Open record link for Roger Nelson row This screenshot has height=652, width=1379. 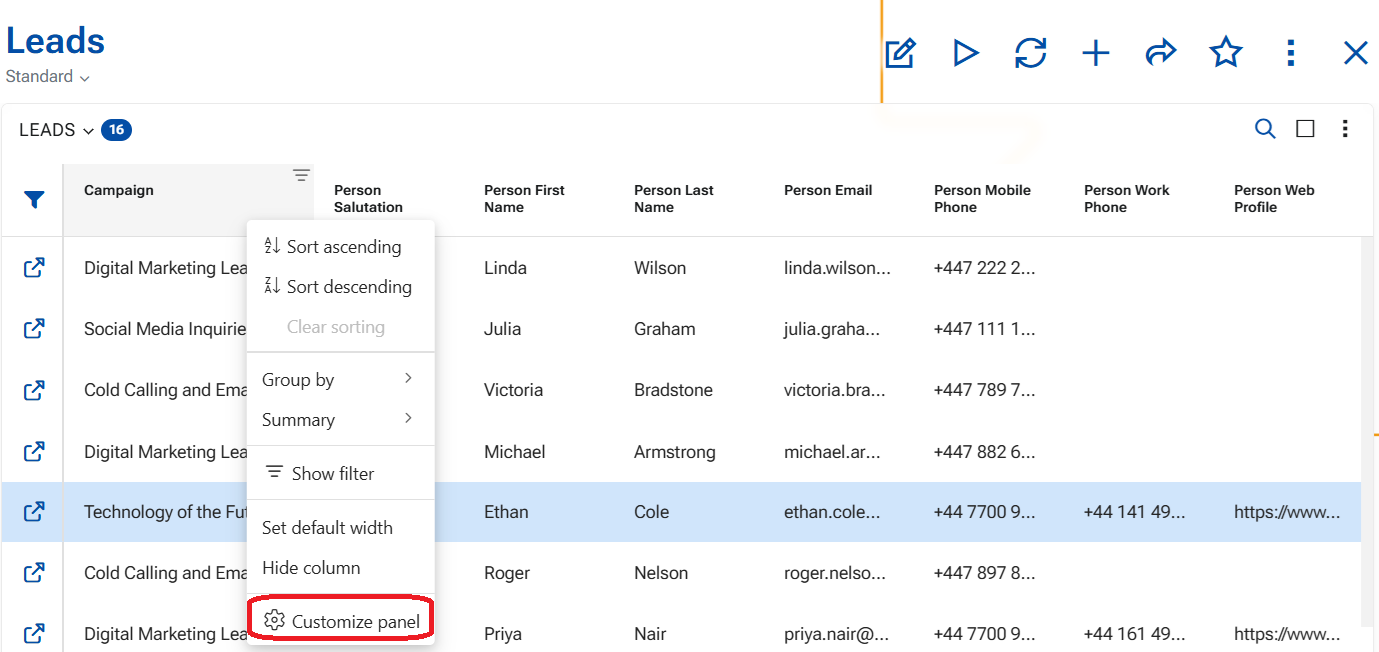(34, 573)
